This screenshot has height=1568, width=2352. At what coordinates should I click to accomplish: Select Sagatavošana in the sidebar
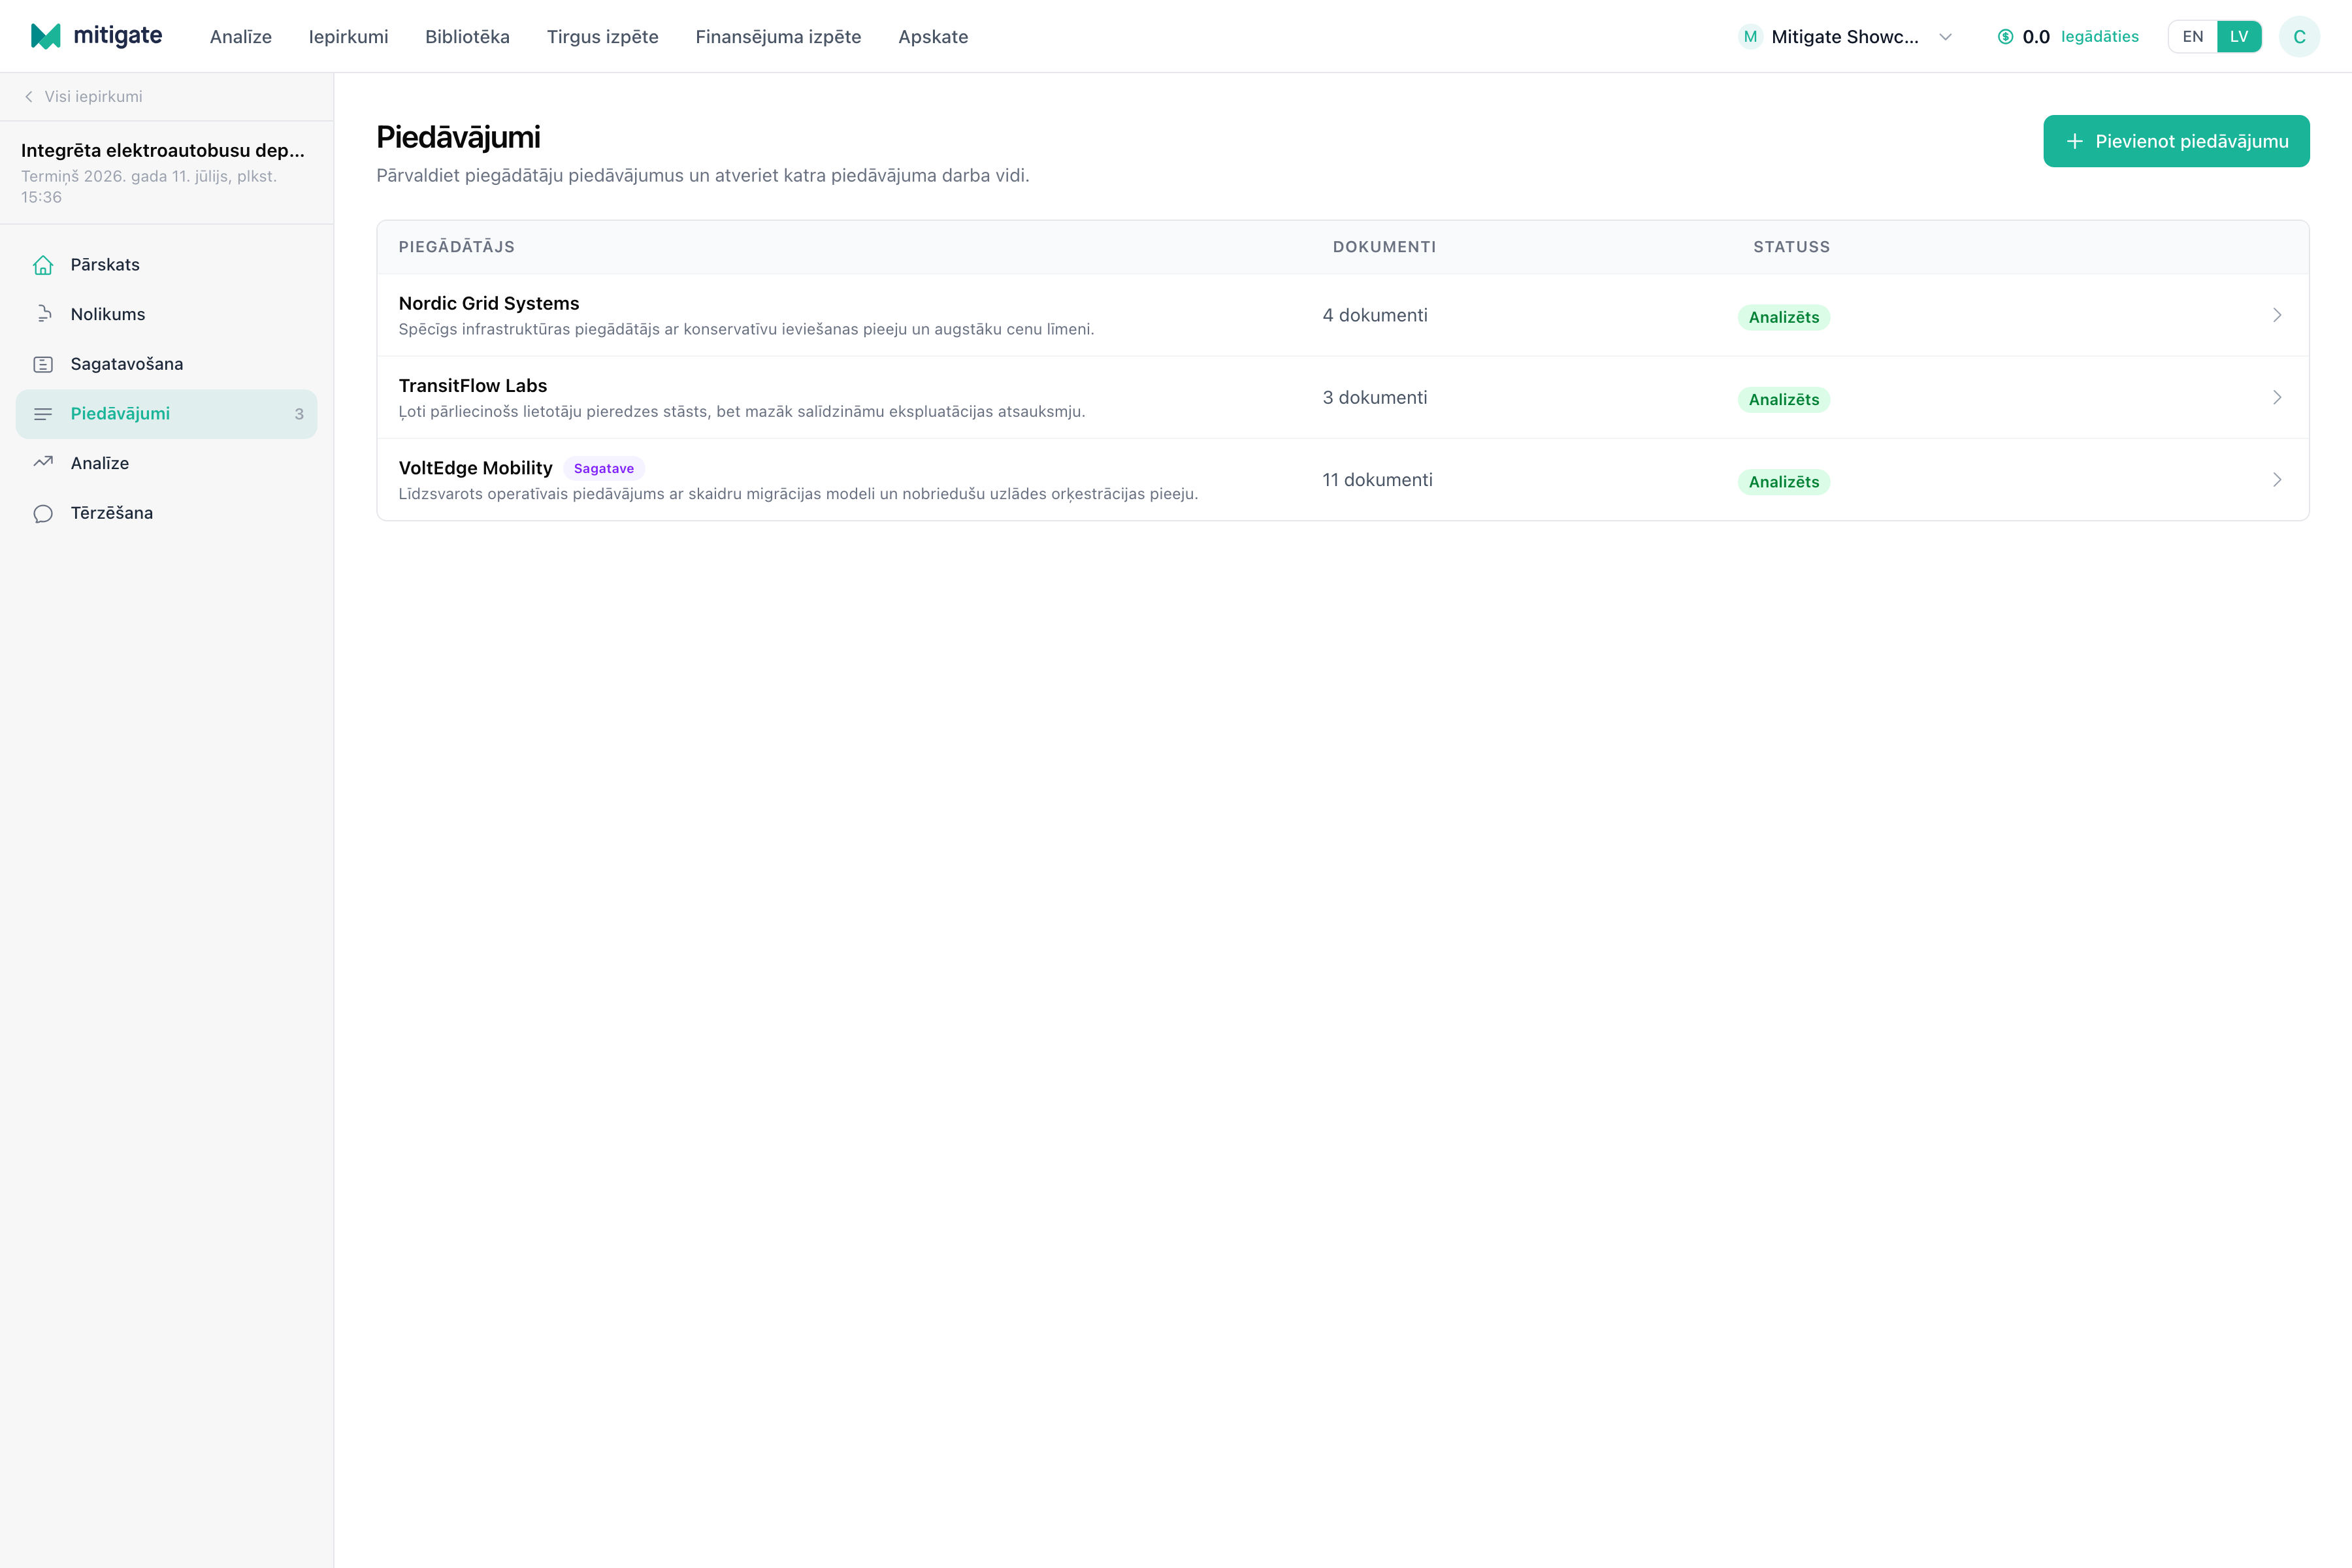tap(166, 364)
